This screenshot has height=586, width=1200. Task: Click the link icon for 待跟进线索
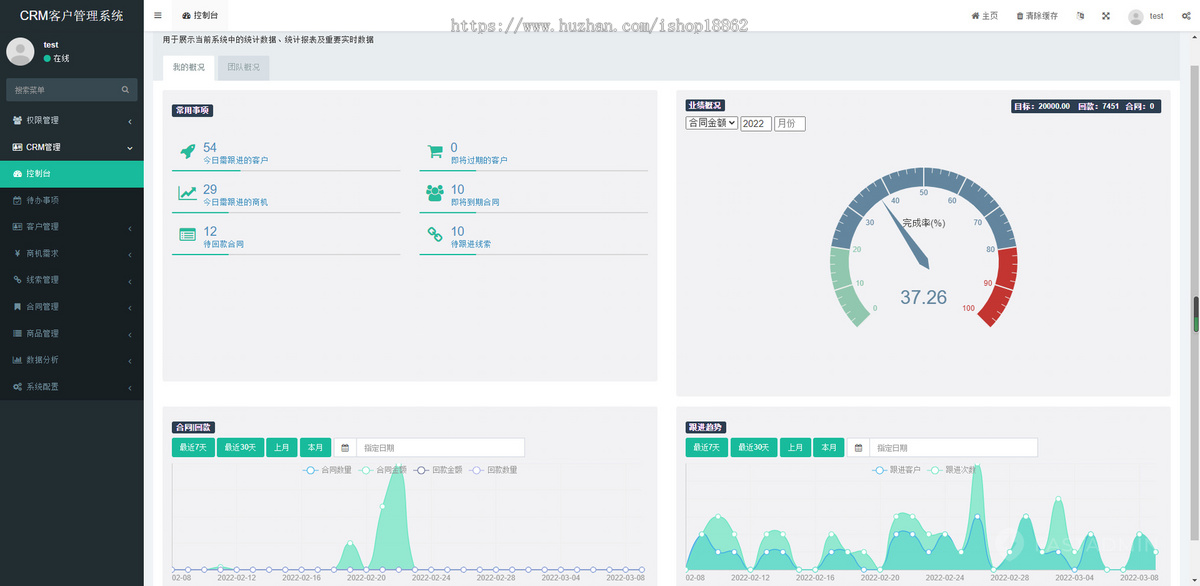point(435,235)
